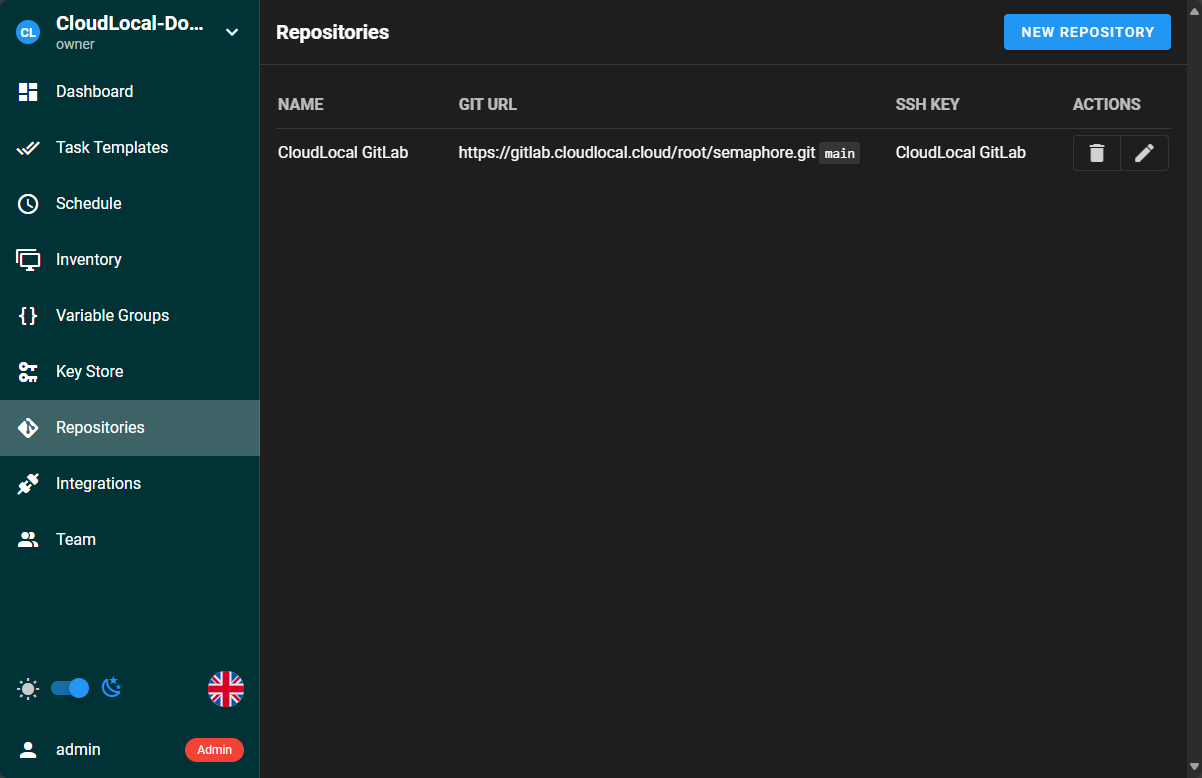
Task: Click the ACTIONS column header
Action: tap(1107, 104)
